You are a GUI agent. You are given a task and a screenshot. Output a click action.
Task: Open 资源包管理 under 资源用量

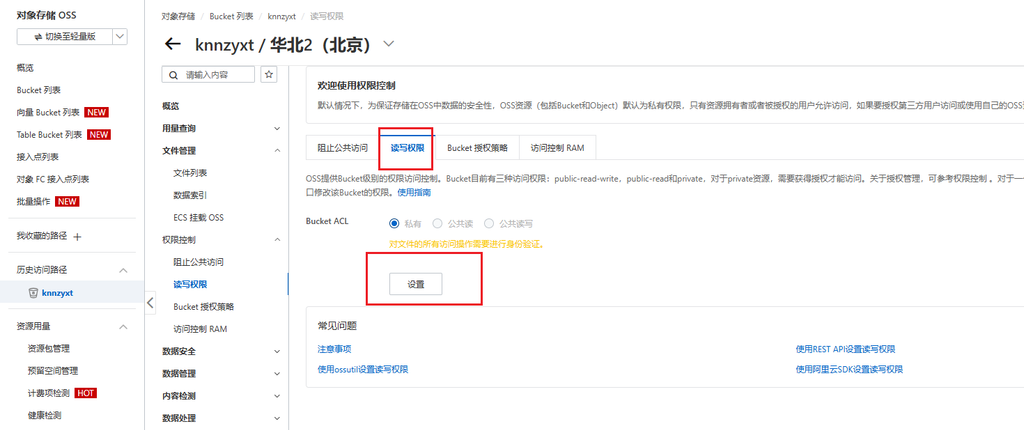pyautogui.click(x=48, y=348)
